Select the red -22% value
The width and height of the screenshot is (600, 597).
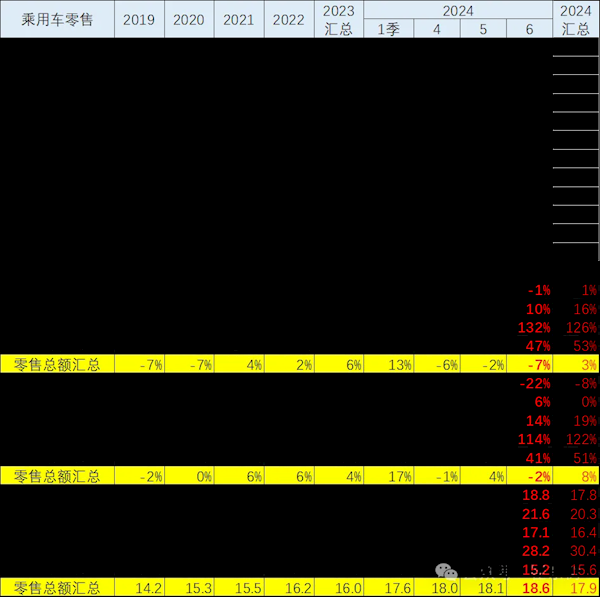click(535, 383)
